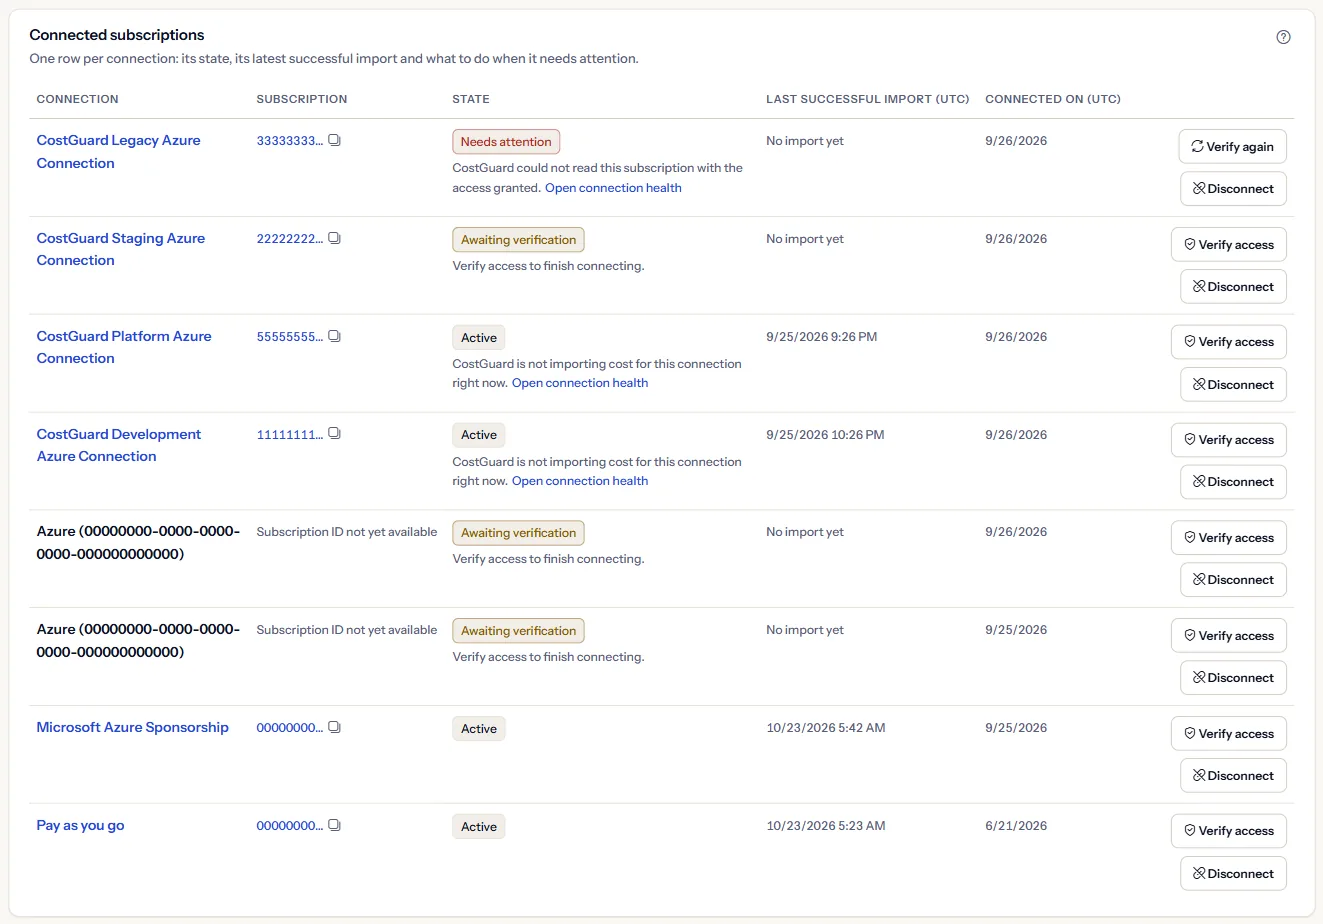Viewport: 1323px width, 924px height.
Task: Verify access for Pay as you go
Action: click(1229, 831)
